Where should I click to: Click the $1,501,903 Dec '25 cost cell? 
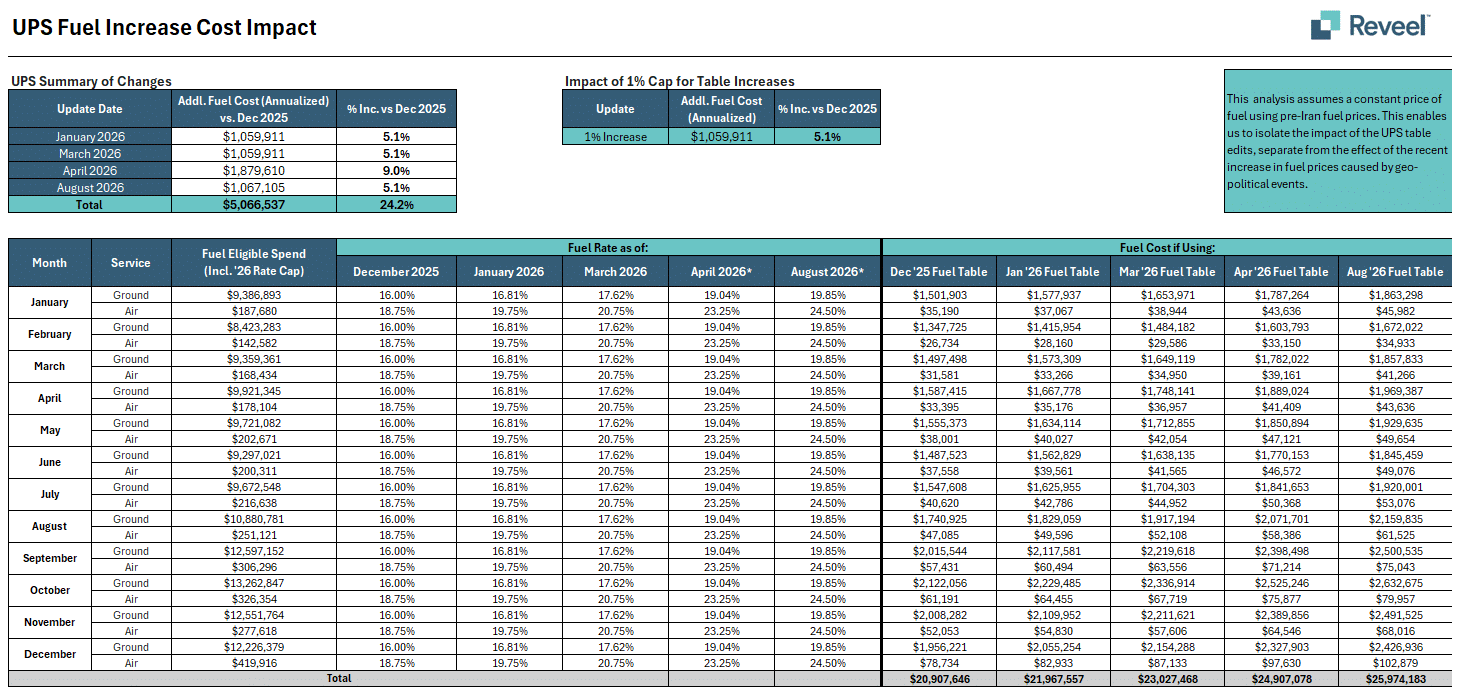tap(939, 295)
